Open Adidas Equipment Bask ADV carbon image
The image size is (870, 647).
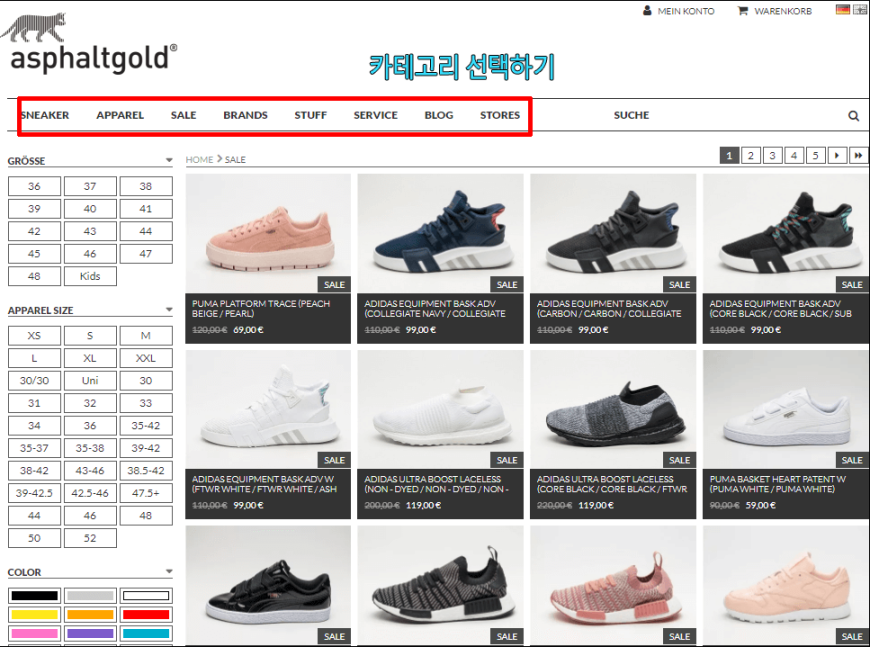click(613, 233)
